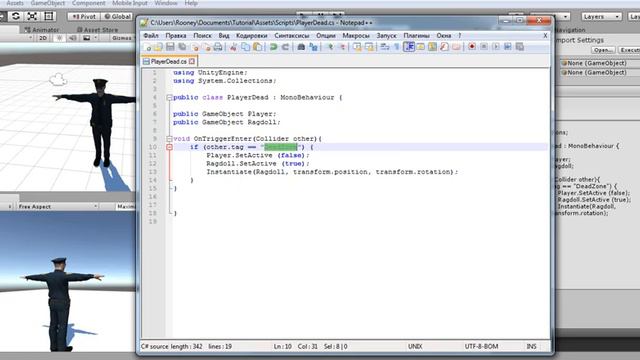Collapse the fold marker at line 4
Screen dimensions: 640x360
point(169,98)
